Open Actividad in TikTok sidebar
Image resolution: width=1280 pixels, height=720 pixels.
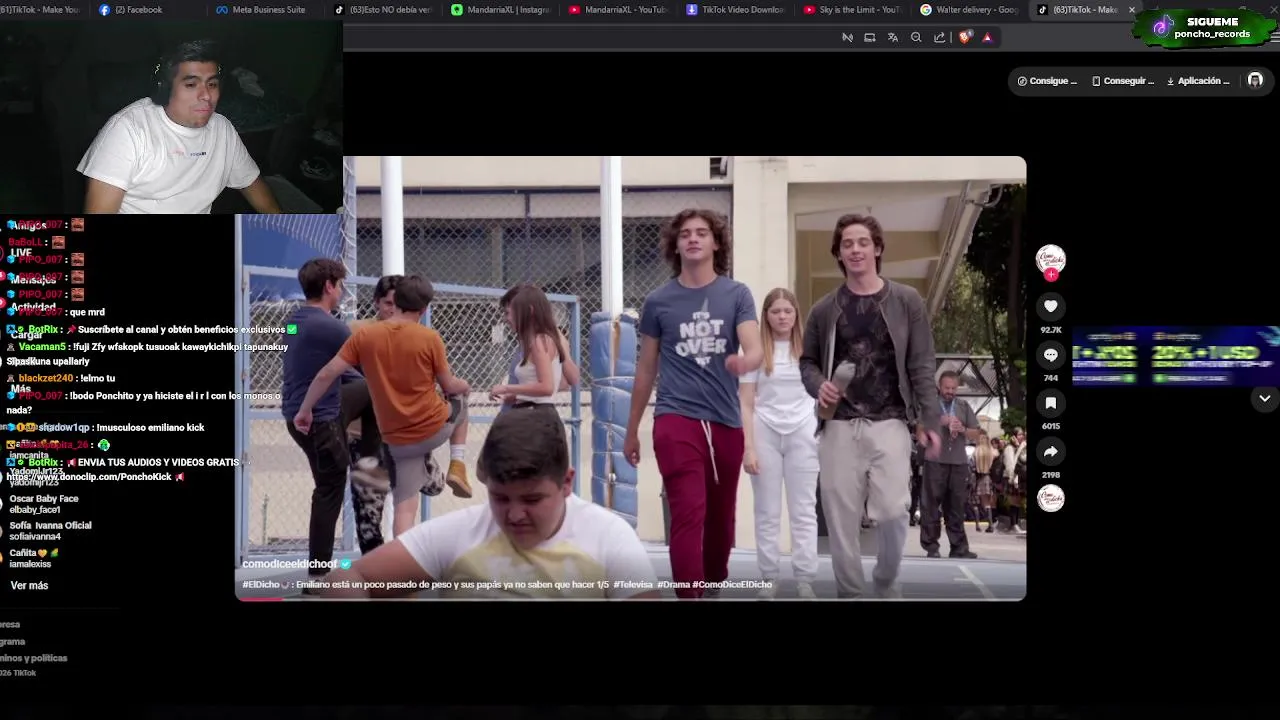33,307
